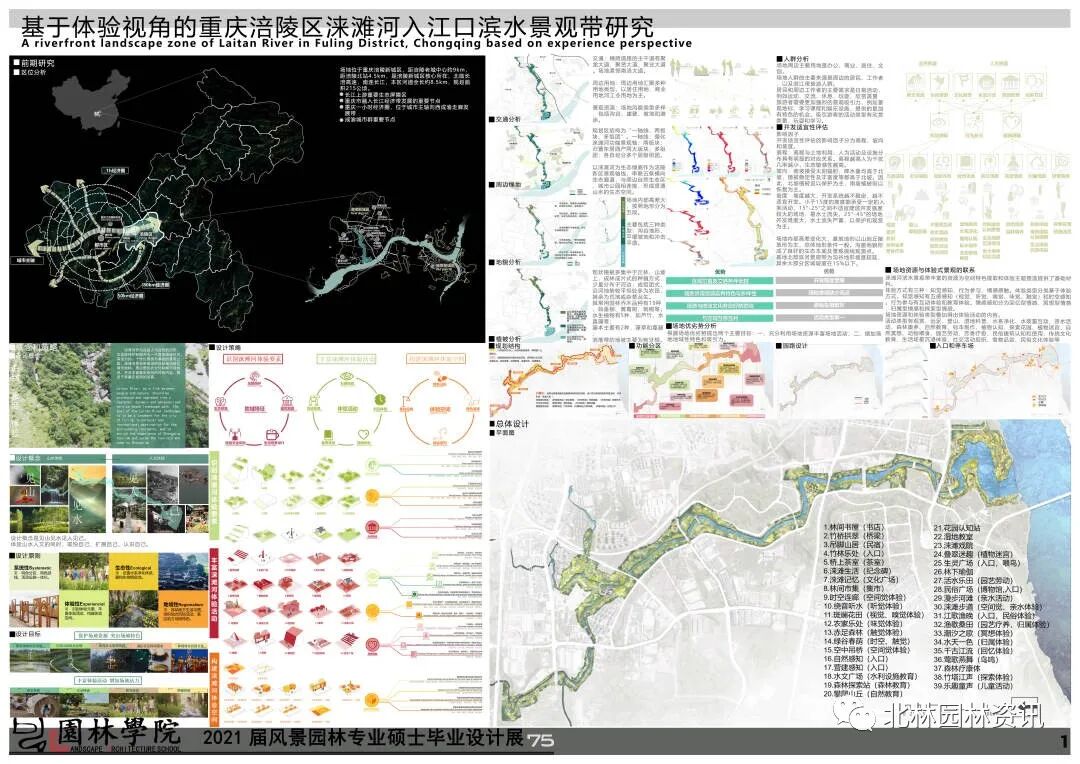1080x764 pixels.
Task: Click the green circular strategy diagram
Action: click(x=346, y=409)
